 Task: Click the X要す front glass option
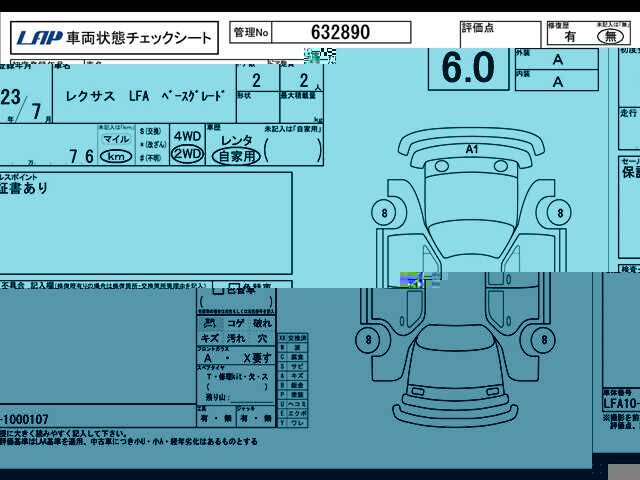pos(257,358)
